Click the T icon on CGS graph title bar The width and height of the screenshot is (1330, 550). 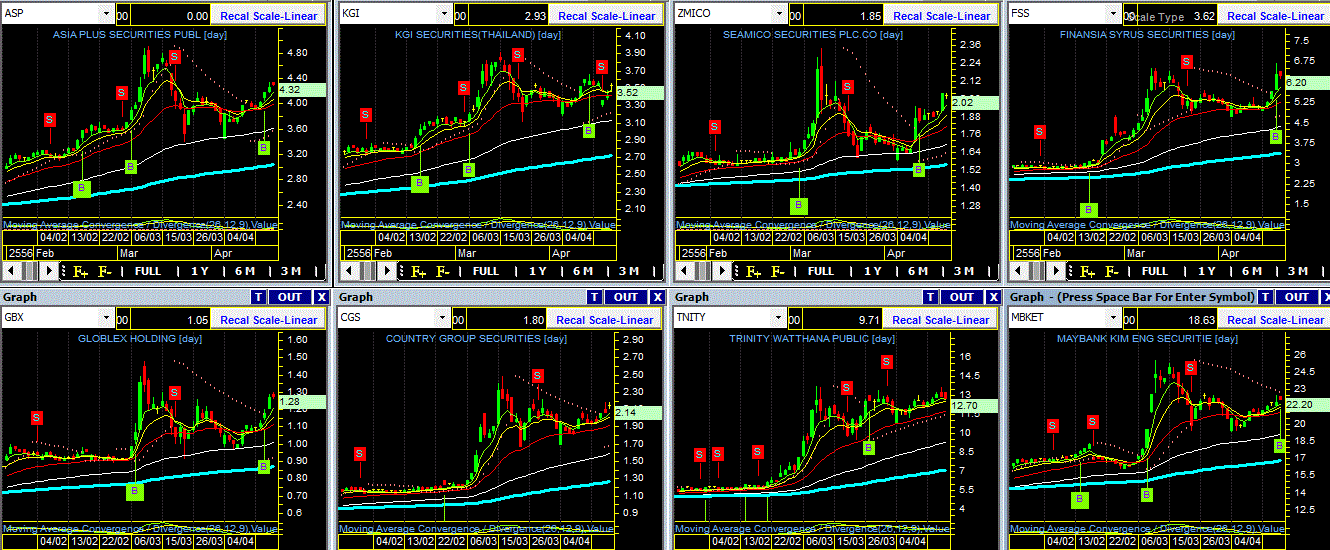(594, 297)
